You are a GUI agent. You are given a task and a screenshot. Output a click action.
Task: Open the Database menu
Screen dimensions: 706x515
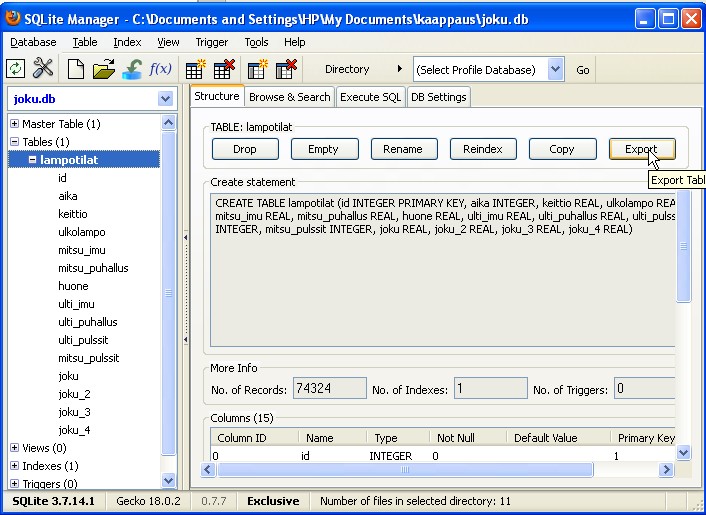tap(33, 42)
